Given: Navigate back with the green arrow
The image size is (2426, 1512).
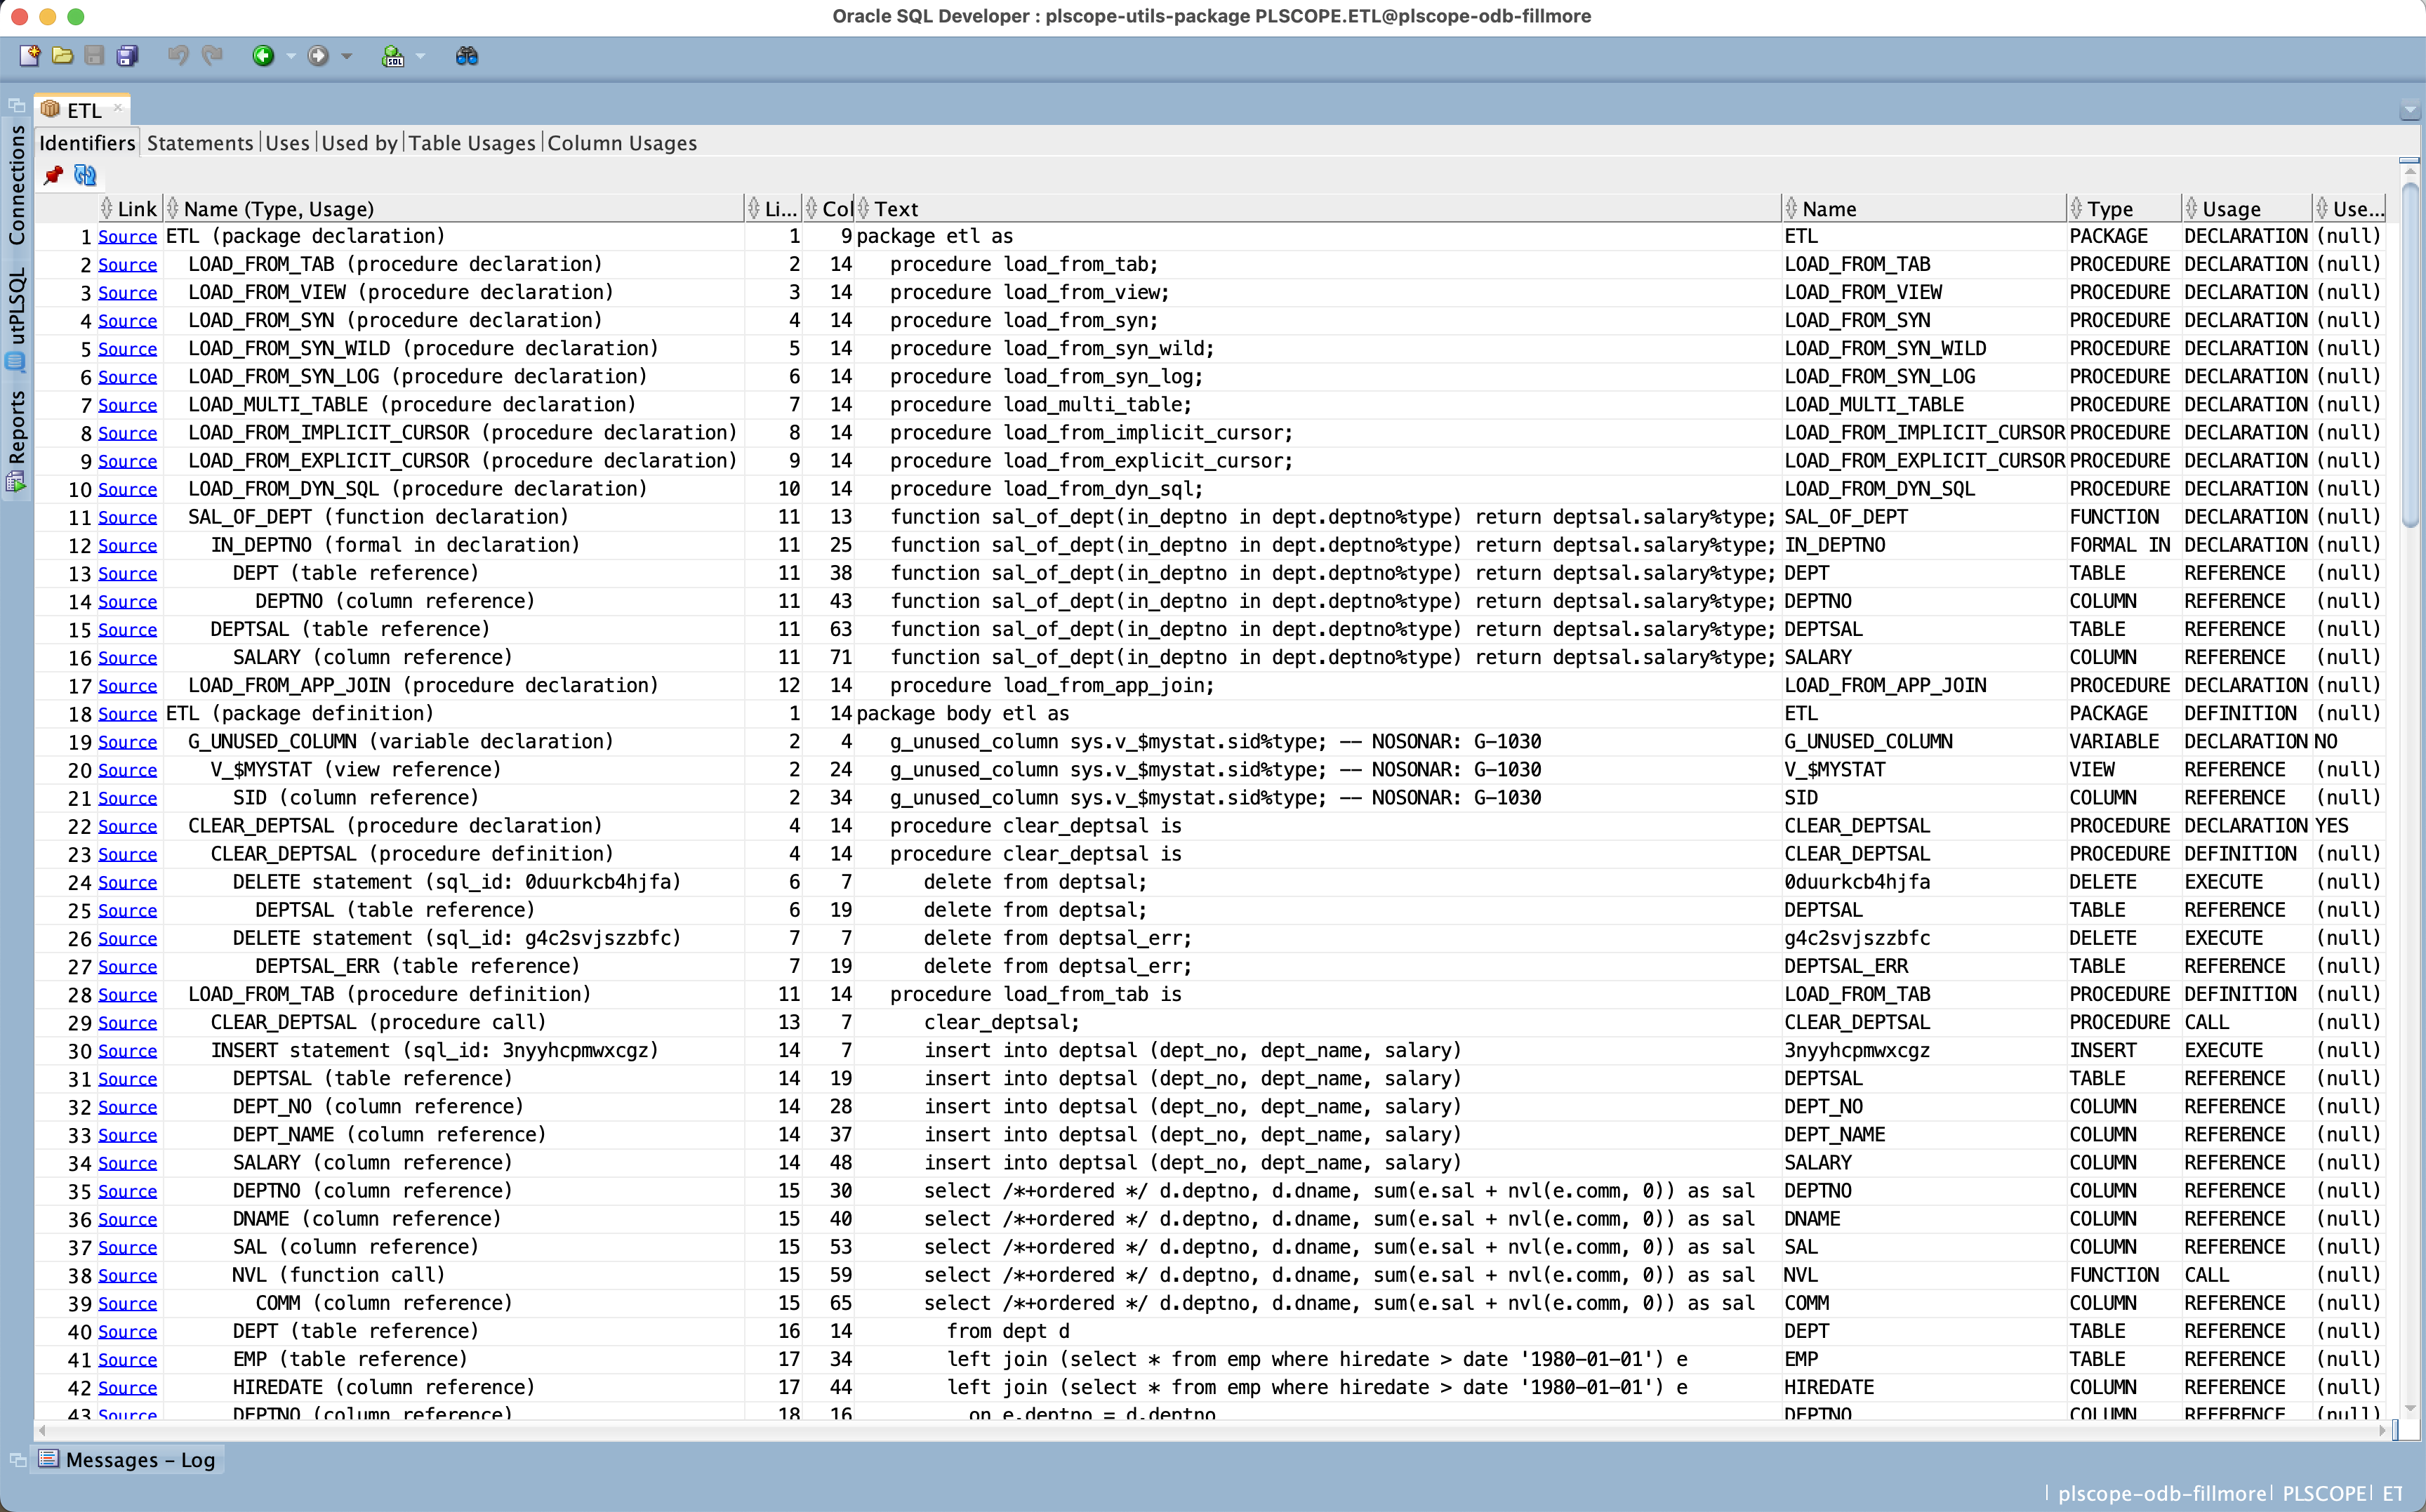Looking at the screenshot, I should (x=263, y=56).
